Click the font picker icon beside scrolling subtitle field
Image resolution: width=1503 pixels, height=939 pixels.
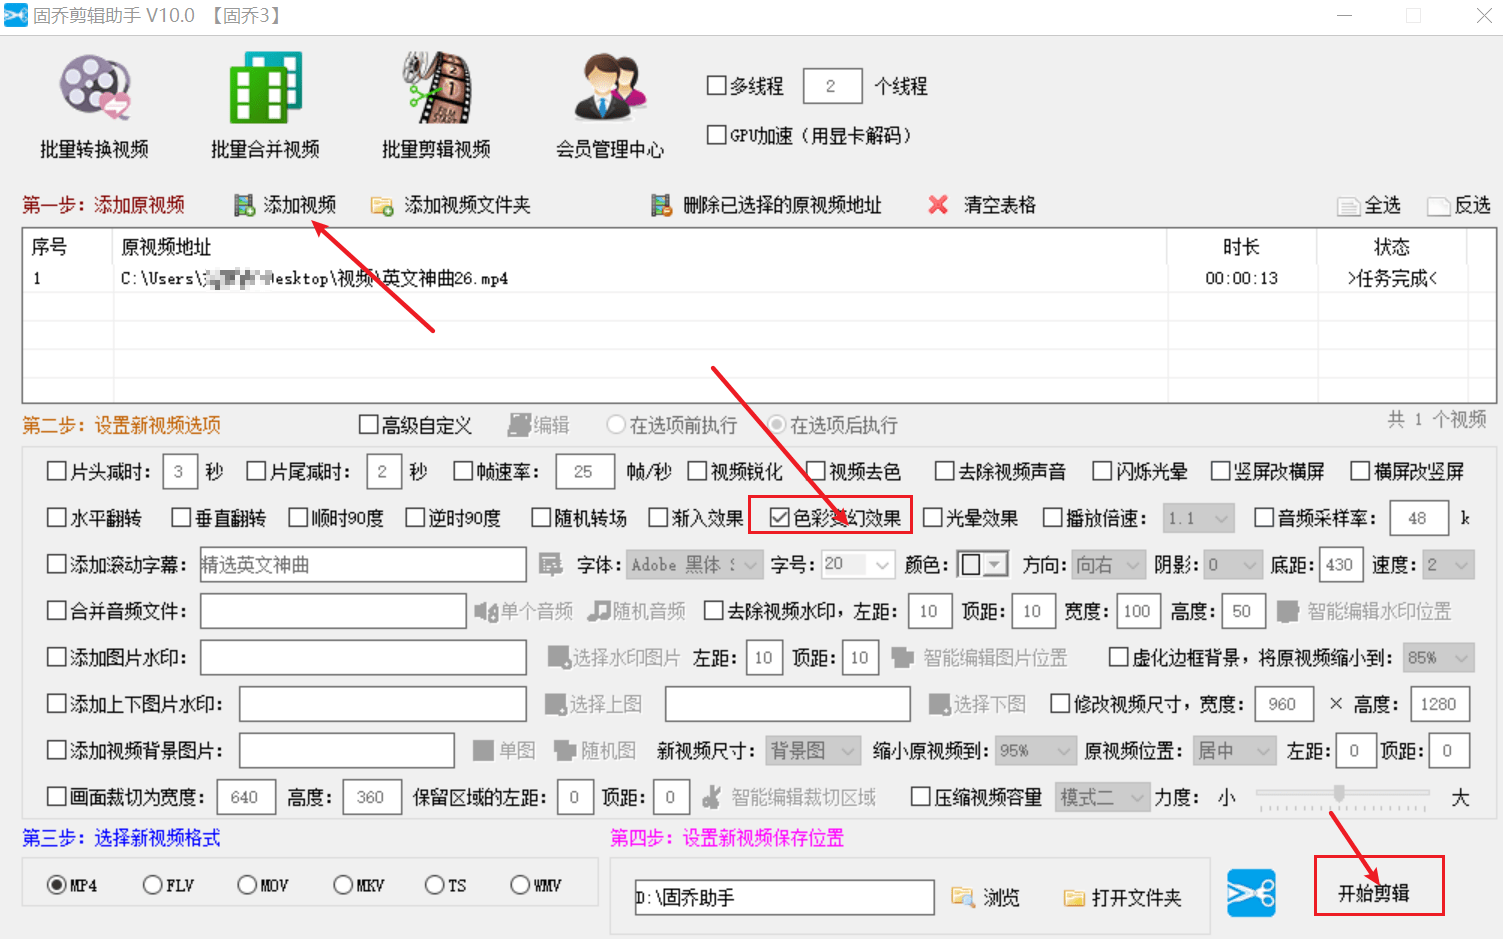(550, 565)
